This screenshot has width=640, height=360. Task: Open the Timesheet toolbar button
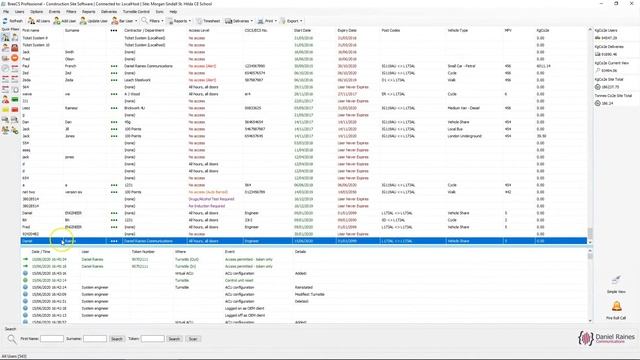tap(208, 21)
